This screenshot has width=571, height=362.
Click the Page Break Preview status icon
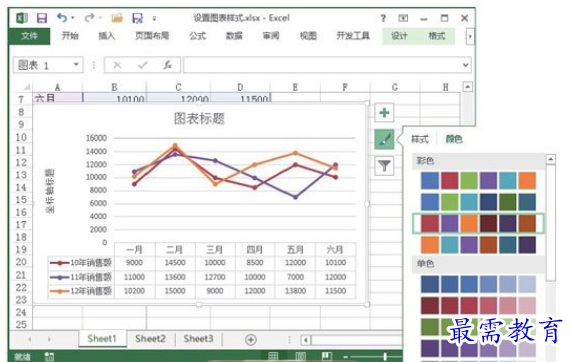tap(327, 356)
